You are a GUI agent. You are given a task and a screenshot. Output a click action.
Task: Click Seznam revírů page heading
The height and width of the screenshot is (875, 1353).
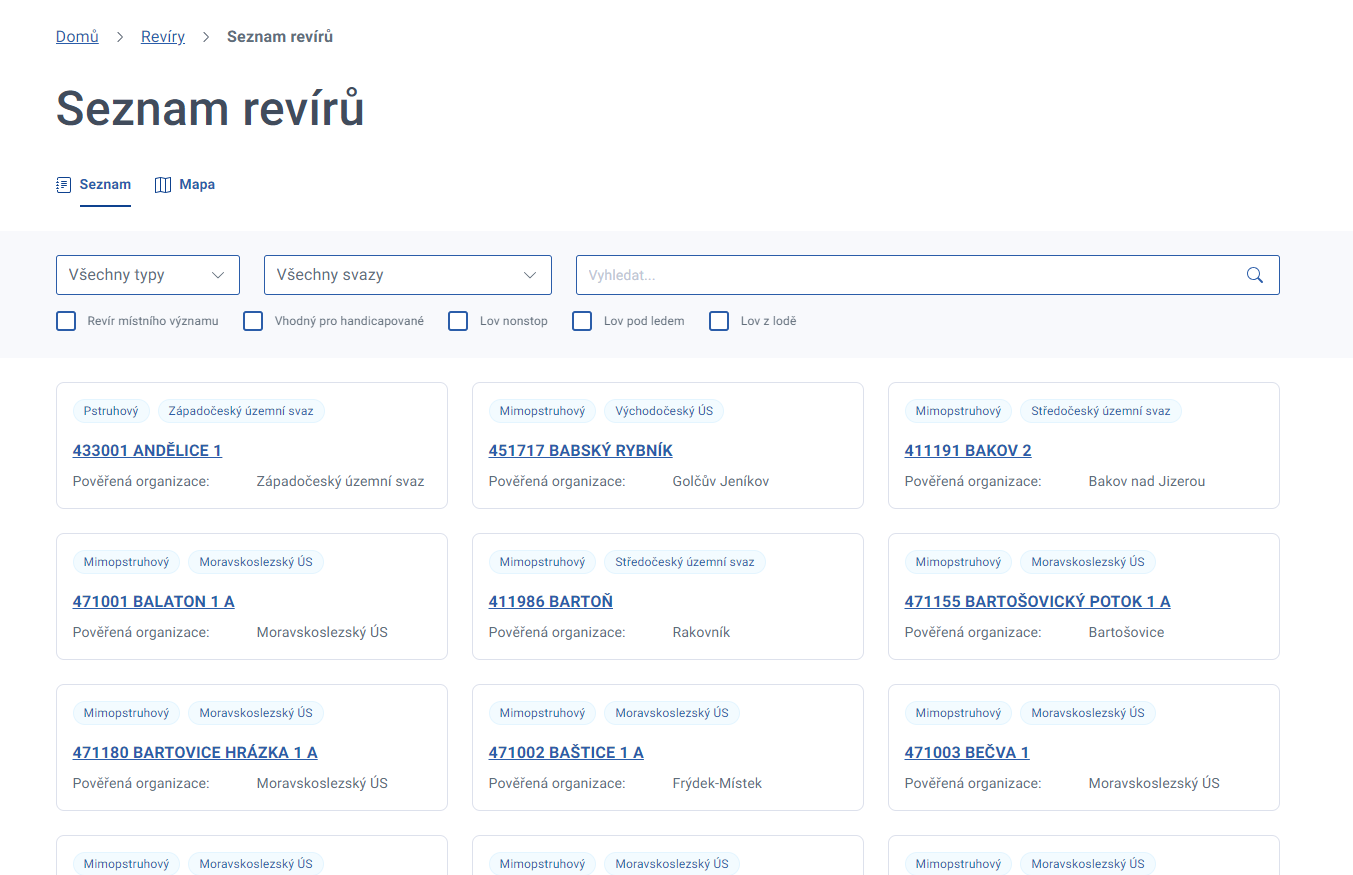point(210,108)
